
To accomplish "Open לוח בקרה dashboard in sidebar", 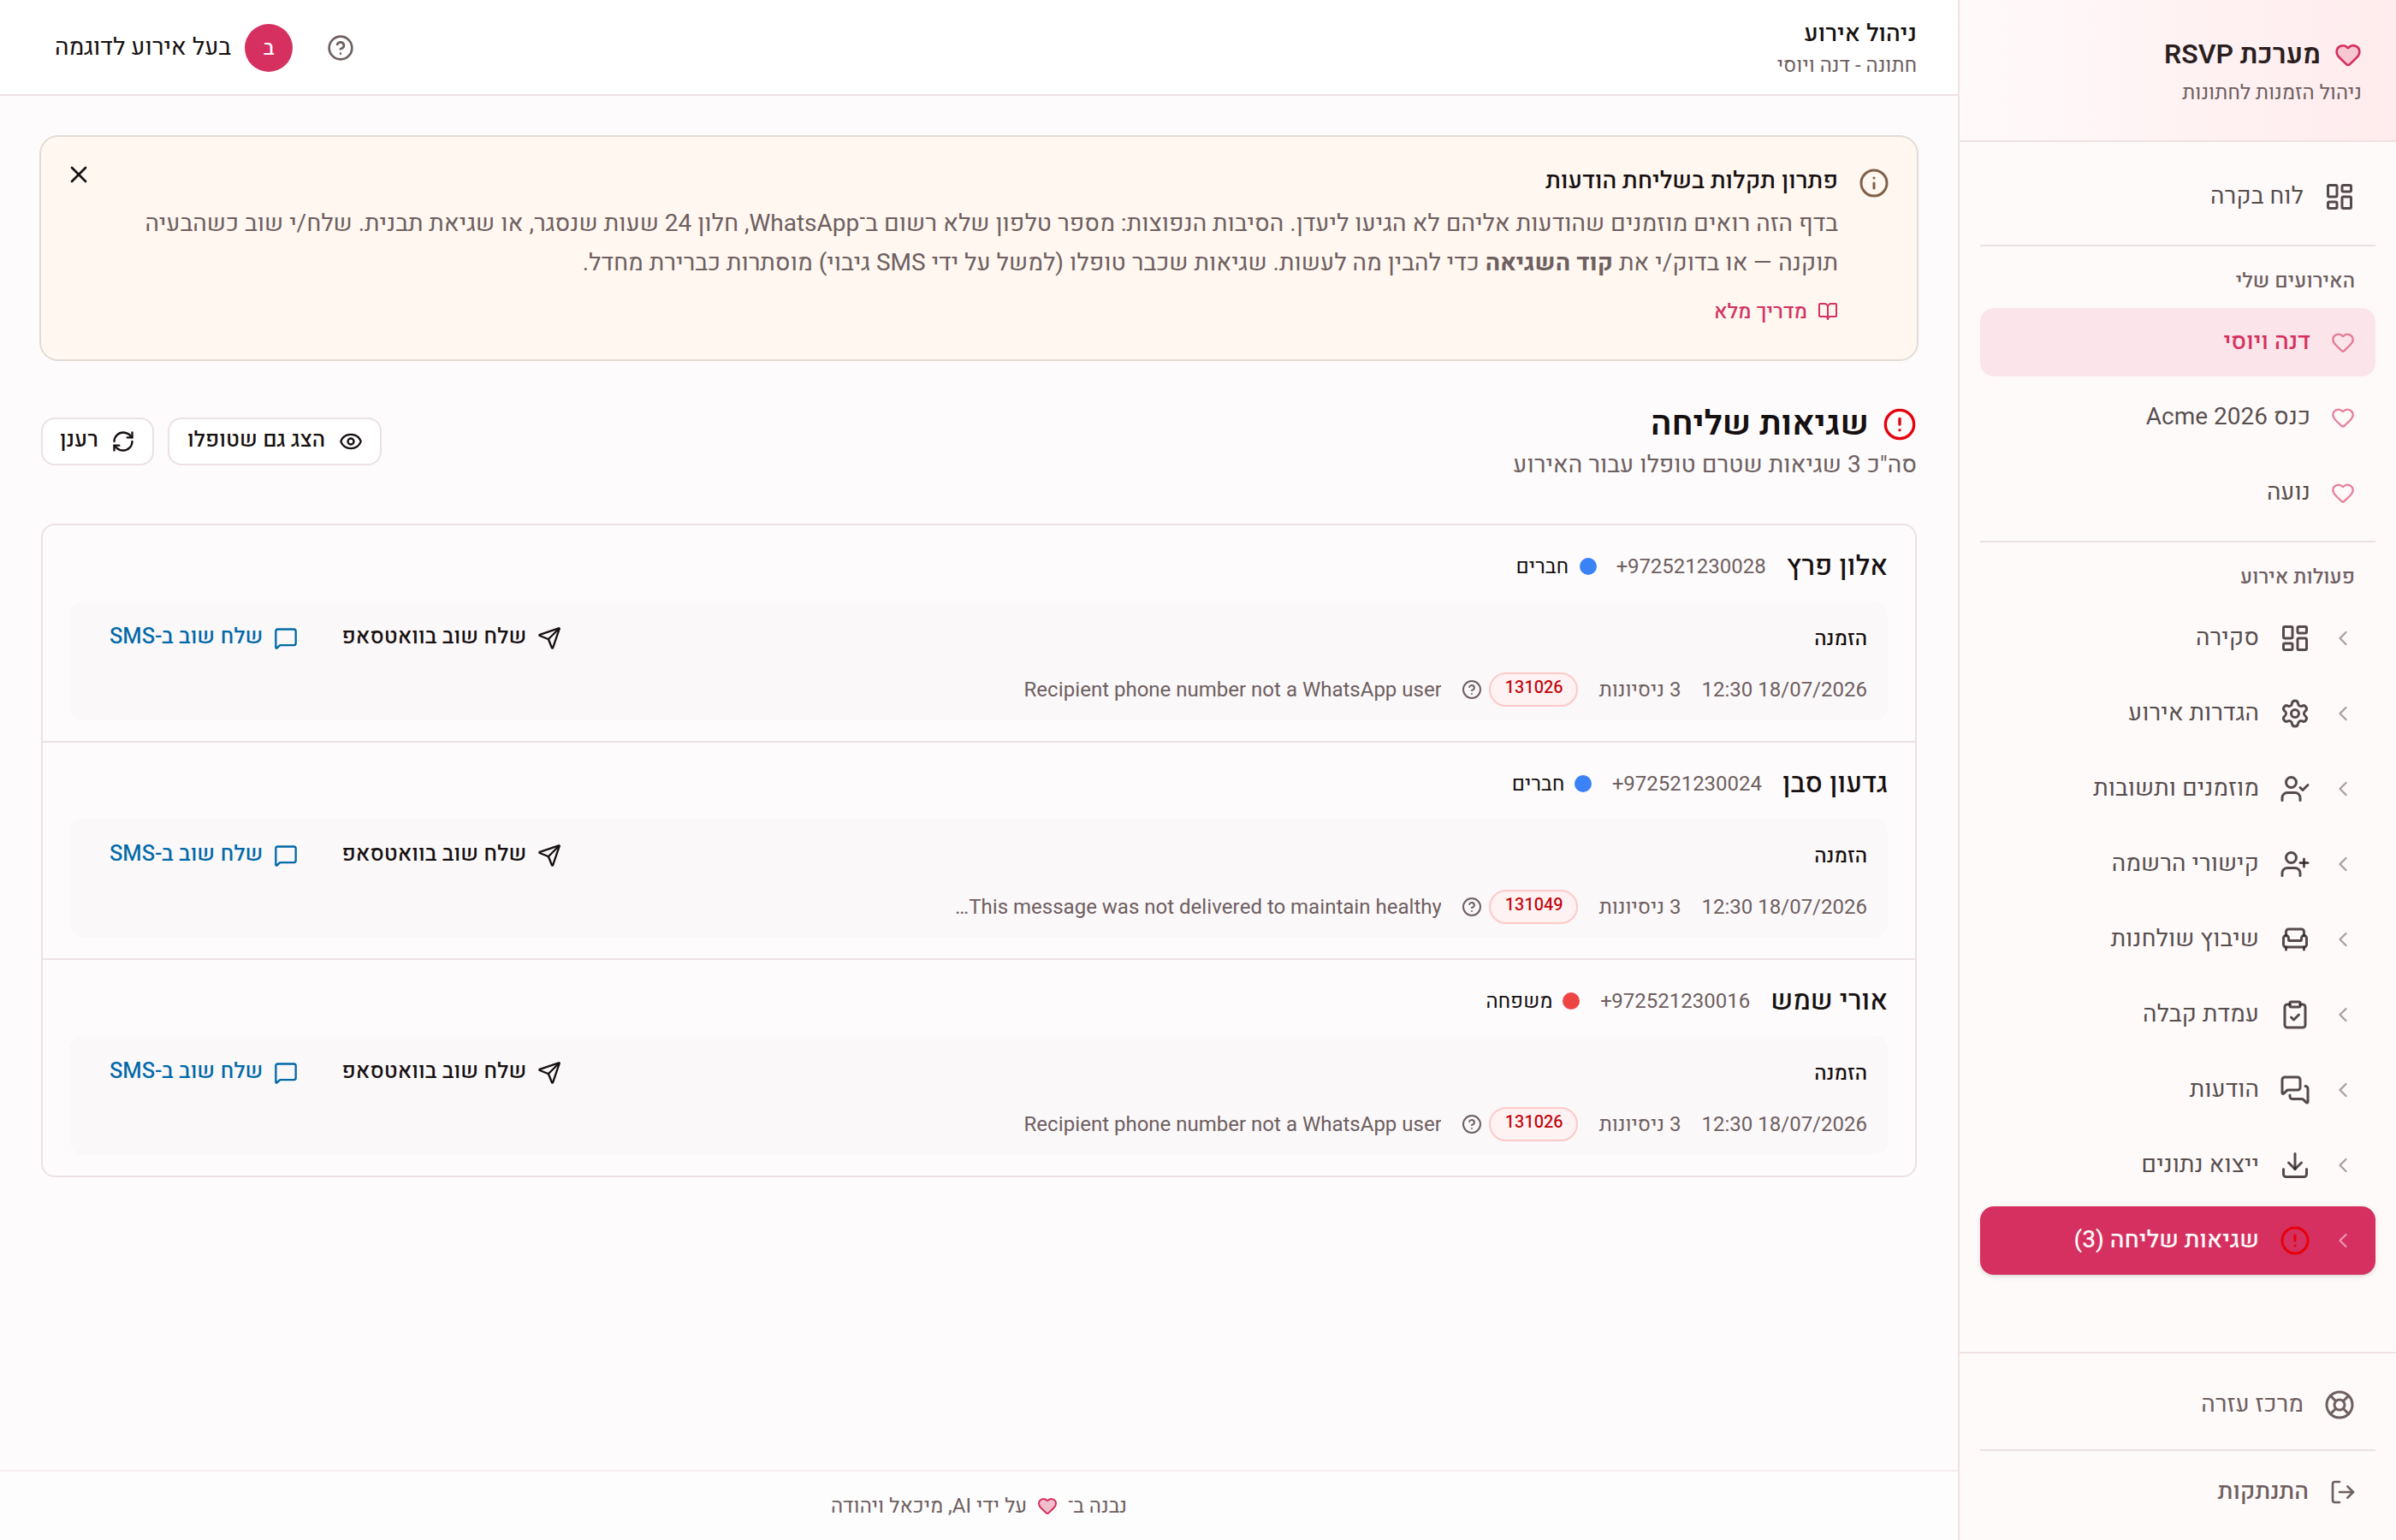I will pos(2177,196).
